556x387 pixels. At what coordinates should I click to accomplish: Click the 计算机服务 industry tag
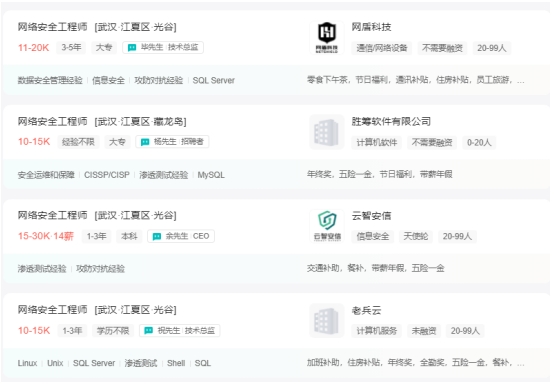tap(377, 331)
